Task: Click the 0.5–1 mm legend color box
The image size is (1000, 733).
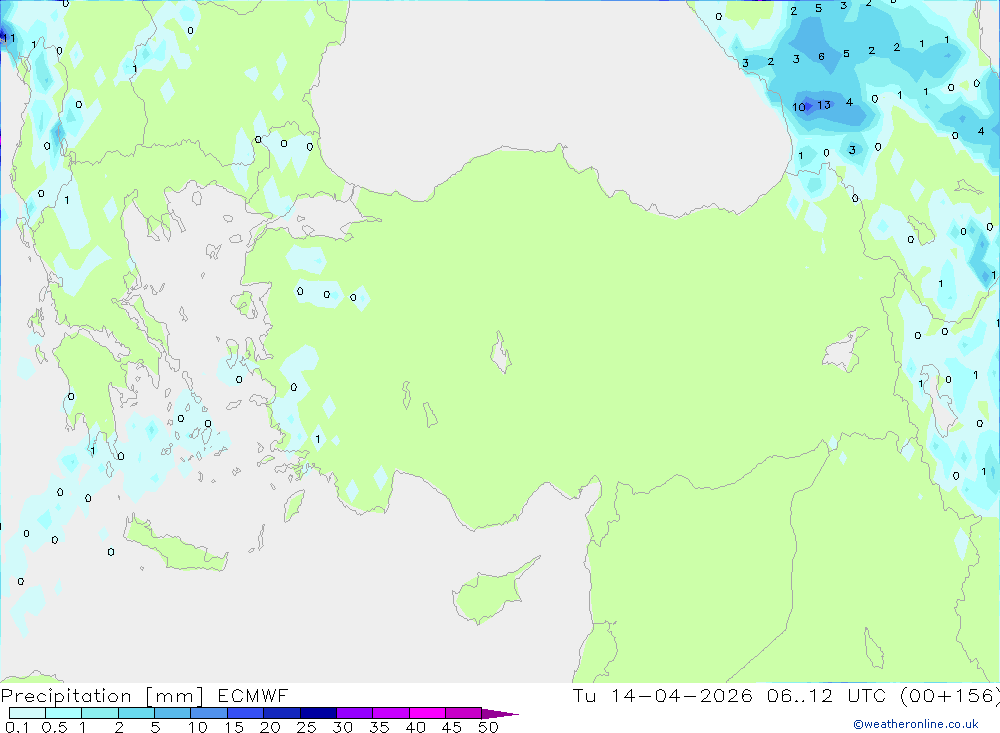Action: pos(64,713)
